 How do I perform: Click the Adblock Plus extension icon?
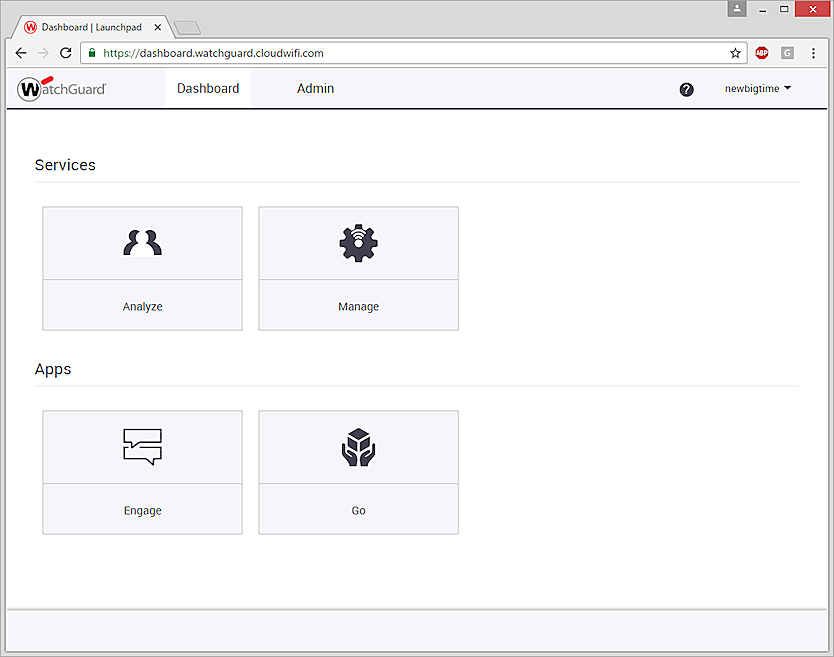coord(762,53)
